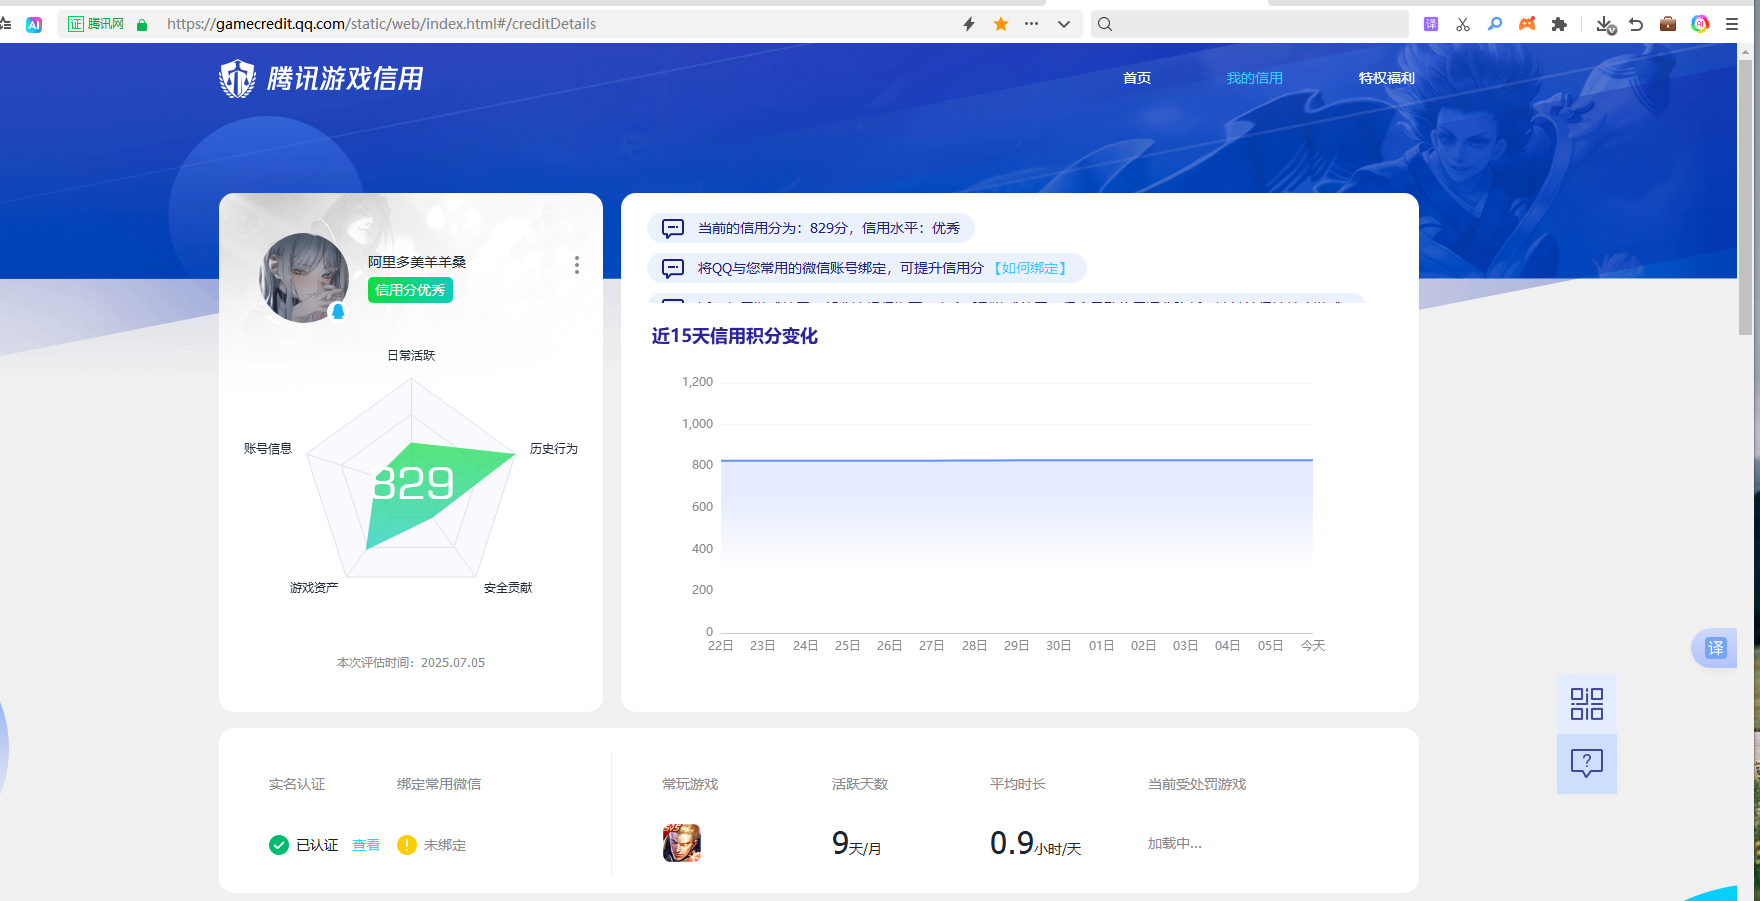Click the 腾讯网 site certificate badge
Screen dimensions: 1760x901
(x=96, y=24)
